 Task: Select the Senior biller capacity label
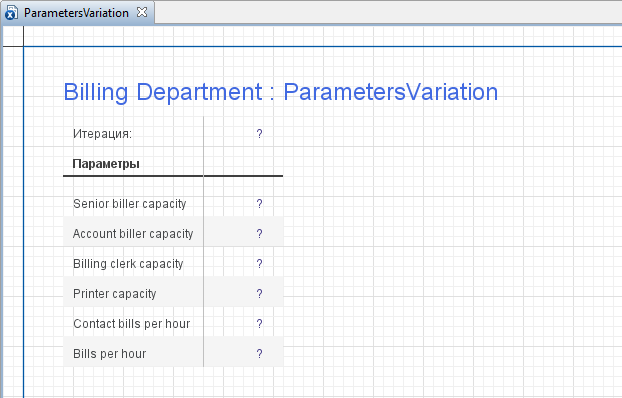pyautogui.click(x=130, y=204)
